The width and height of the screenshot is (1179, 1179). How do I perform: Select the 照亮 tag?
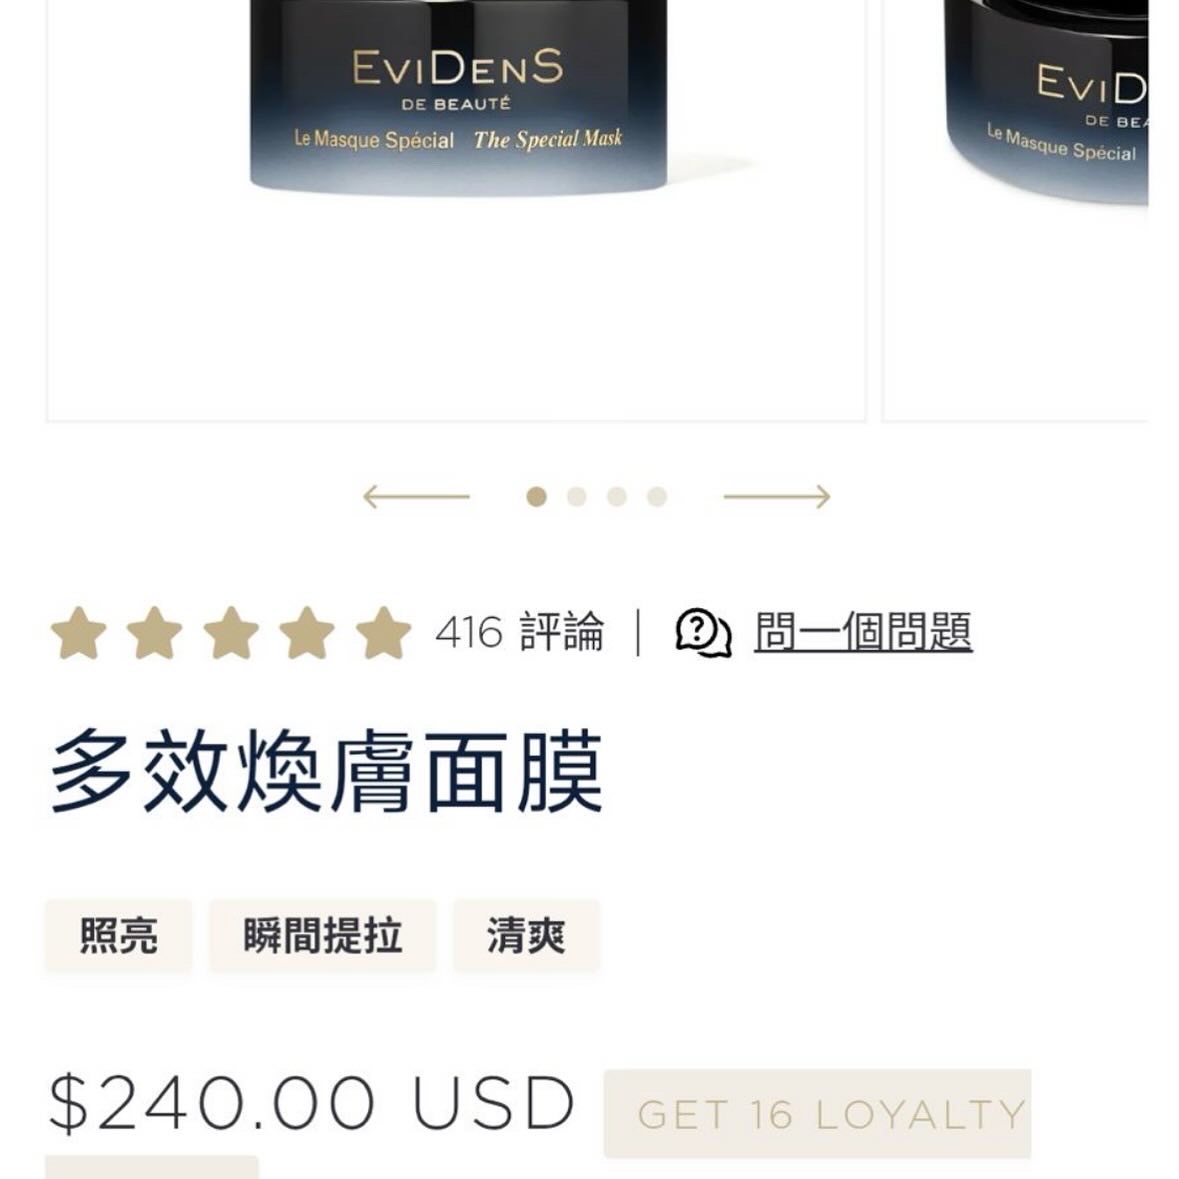119,936
